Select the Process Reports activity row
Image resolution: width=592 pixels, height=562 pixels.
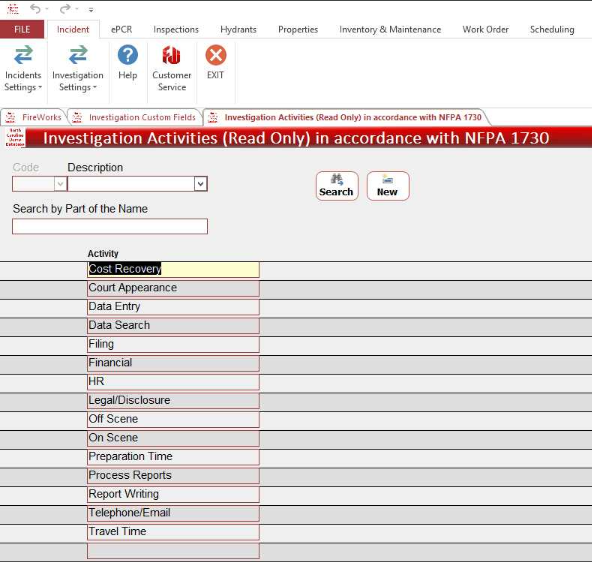pyautogui.click(x=173, y=476)
